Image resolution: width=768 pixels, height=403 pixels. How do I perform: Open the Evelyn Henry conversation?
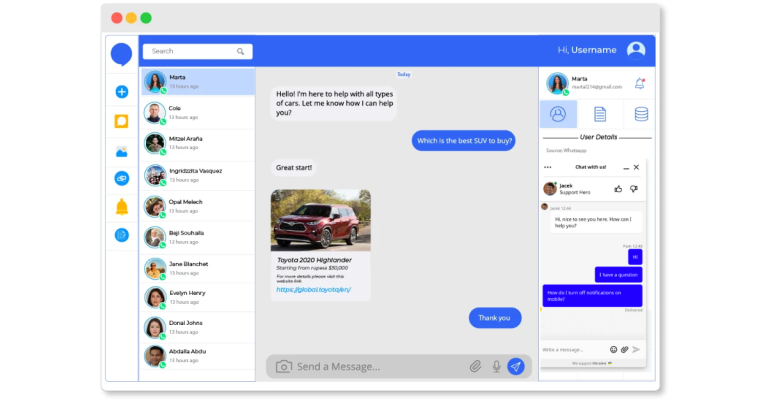(197, 297)
